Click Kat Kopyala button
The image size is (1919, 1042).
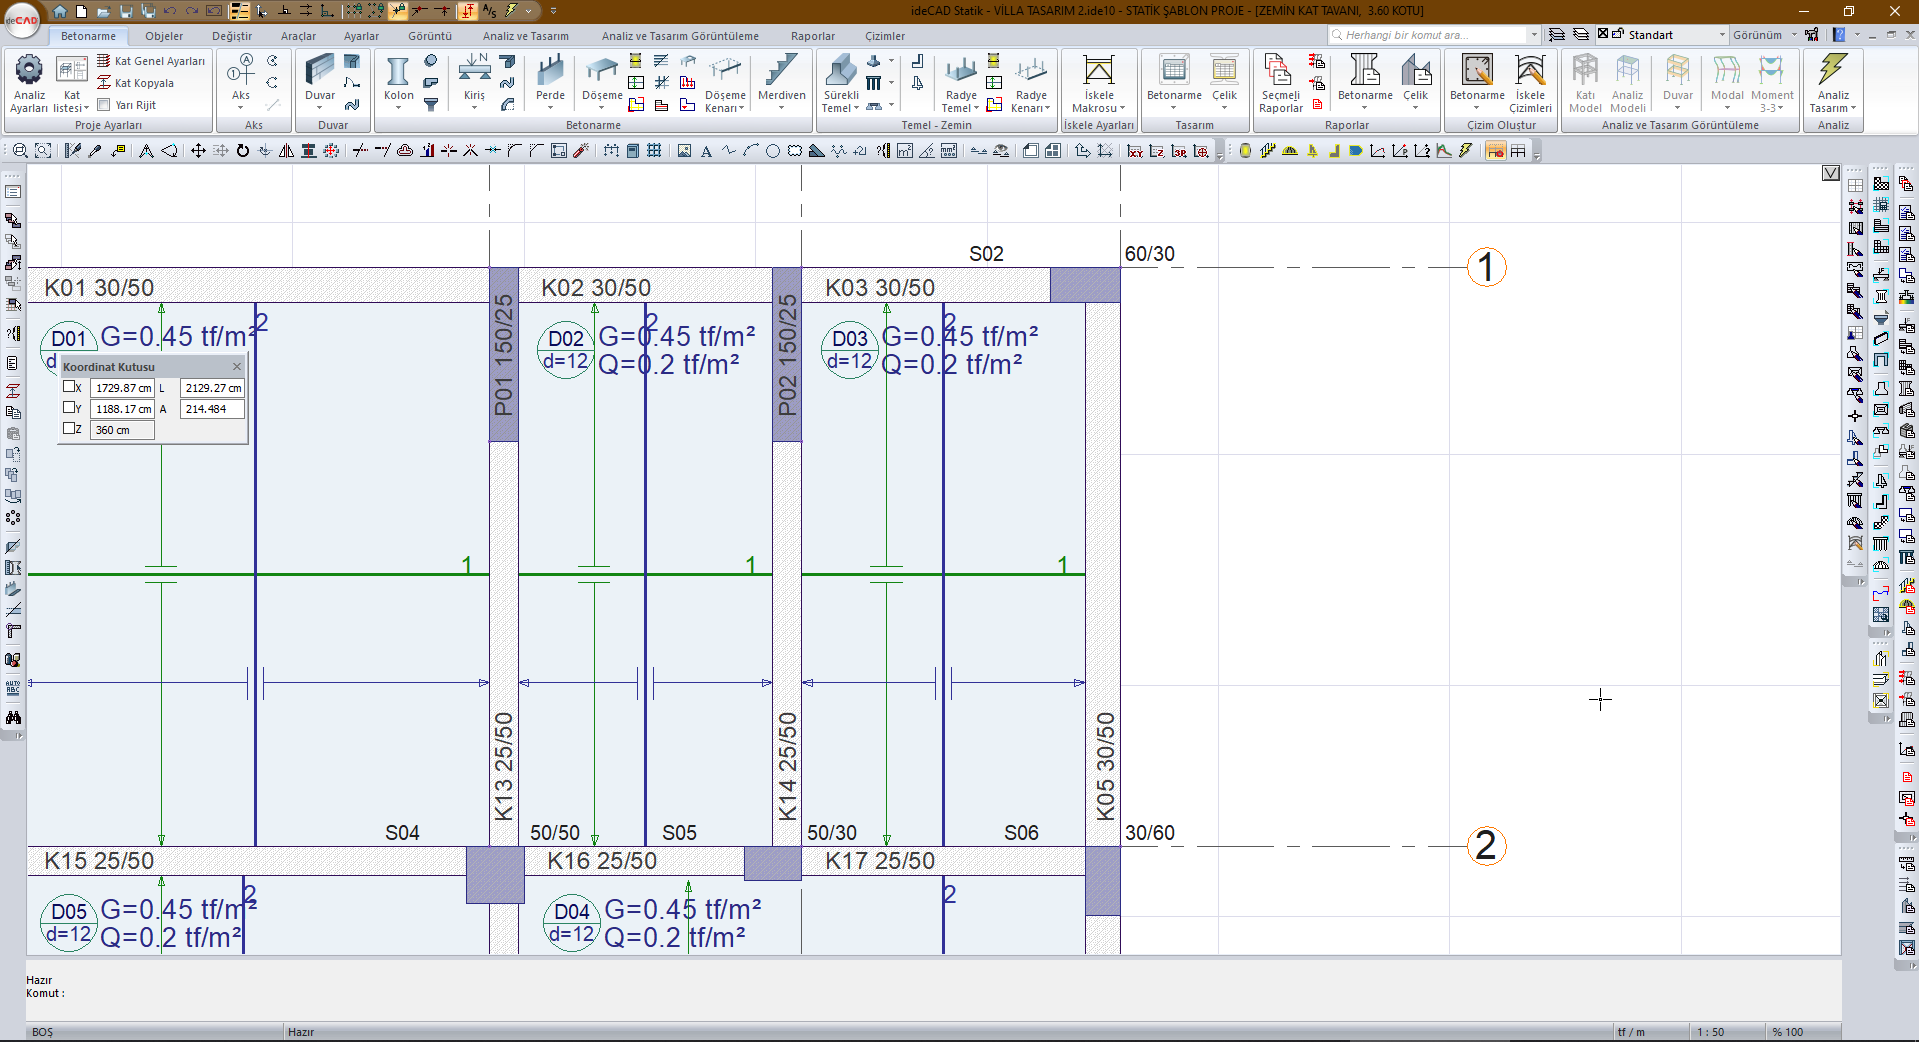point(136,83)
